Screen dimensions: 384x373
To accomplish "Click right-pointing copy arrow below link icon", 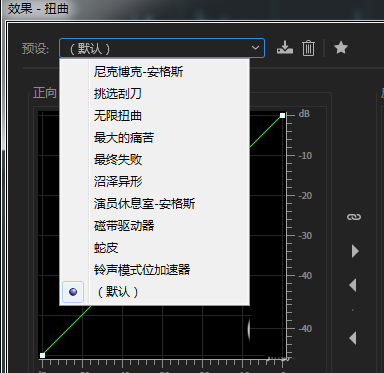I will (x=355, y=251).
